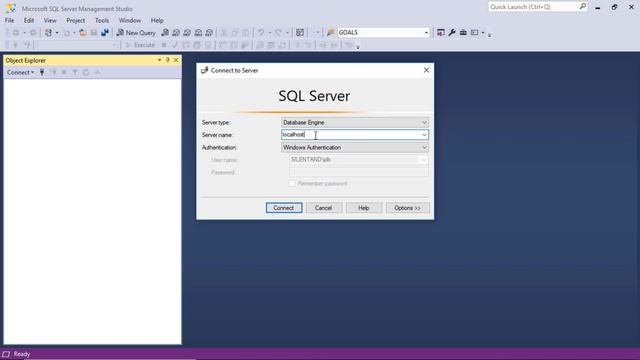Image resolution: width=640 pixels, height=360 pixels.
Task: Open the Undo history dropdown arrow
Action: pos(269,33)
